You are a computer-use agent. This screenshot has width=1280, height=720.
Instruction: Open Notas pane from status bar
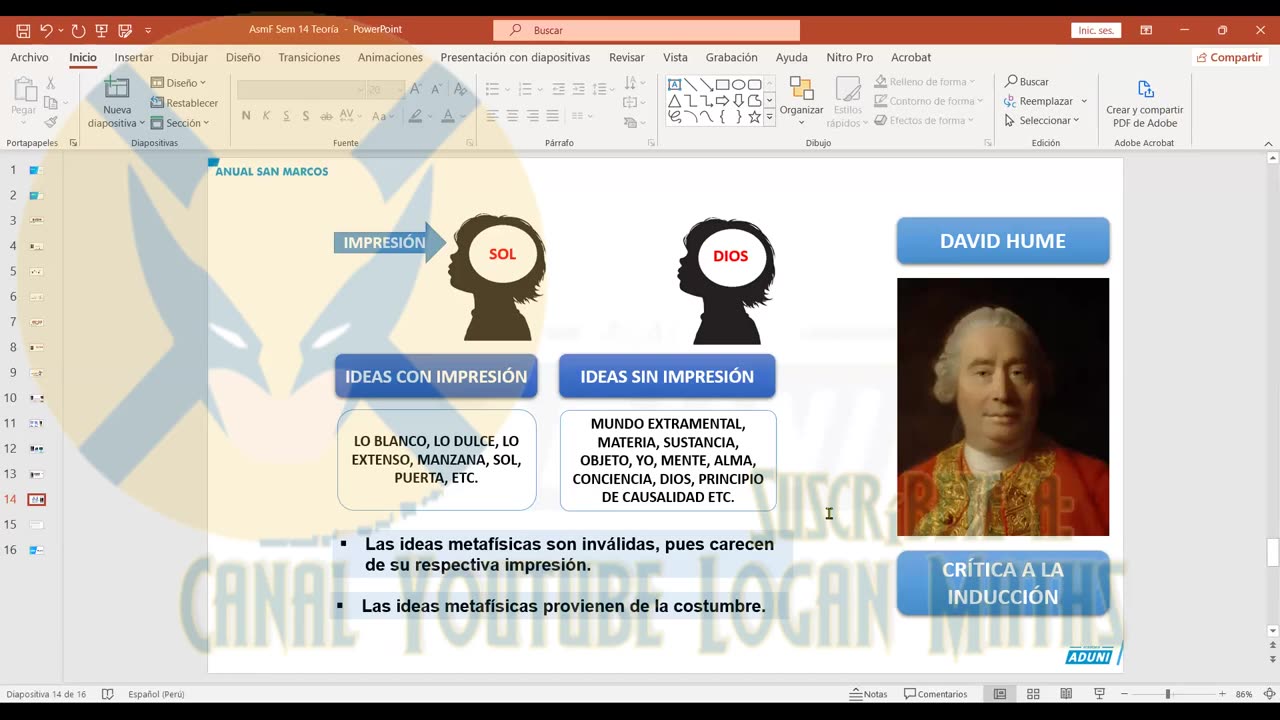point(868,694)
